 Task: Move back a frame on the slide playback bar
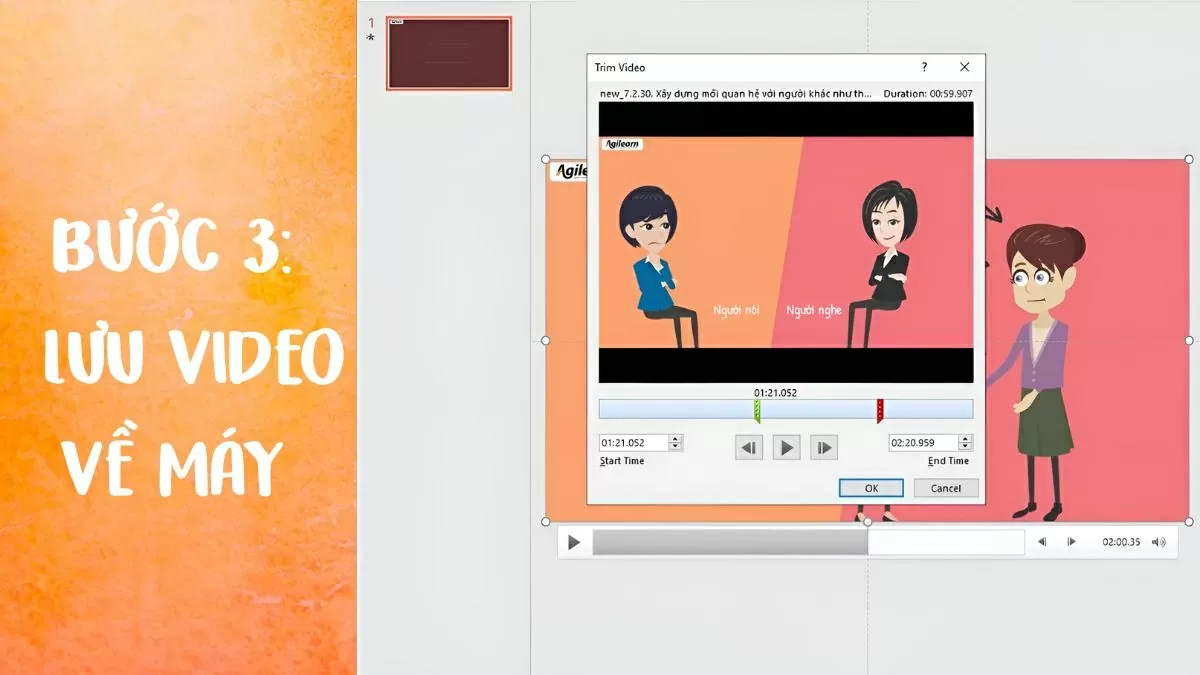1042,541
